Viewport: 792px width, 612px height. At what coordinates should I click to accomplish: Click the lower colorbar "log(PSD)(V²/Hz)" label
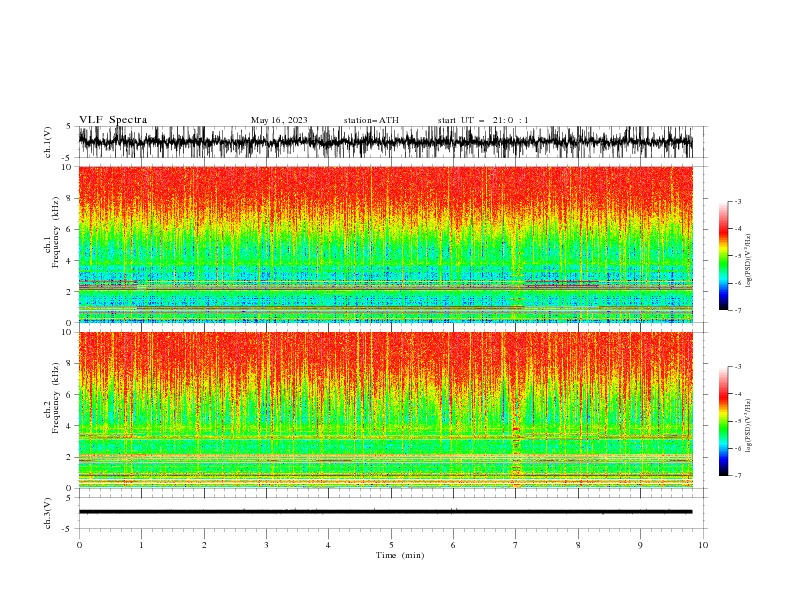(749, 426)
